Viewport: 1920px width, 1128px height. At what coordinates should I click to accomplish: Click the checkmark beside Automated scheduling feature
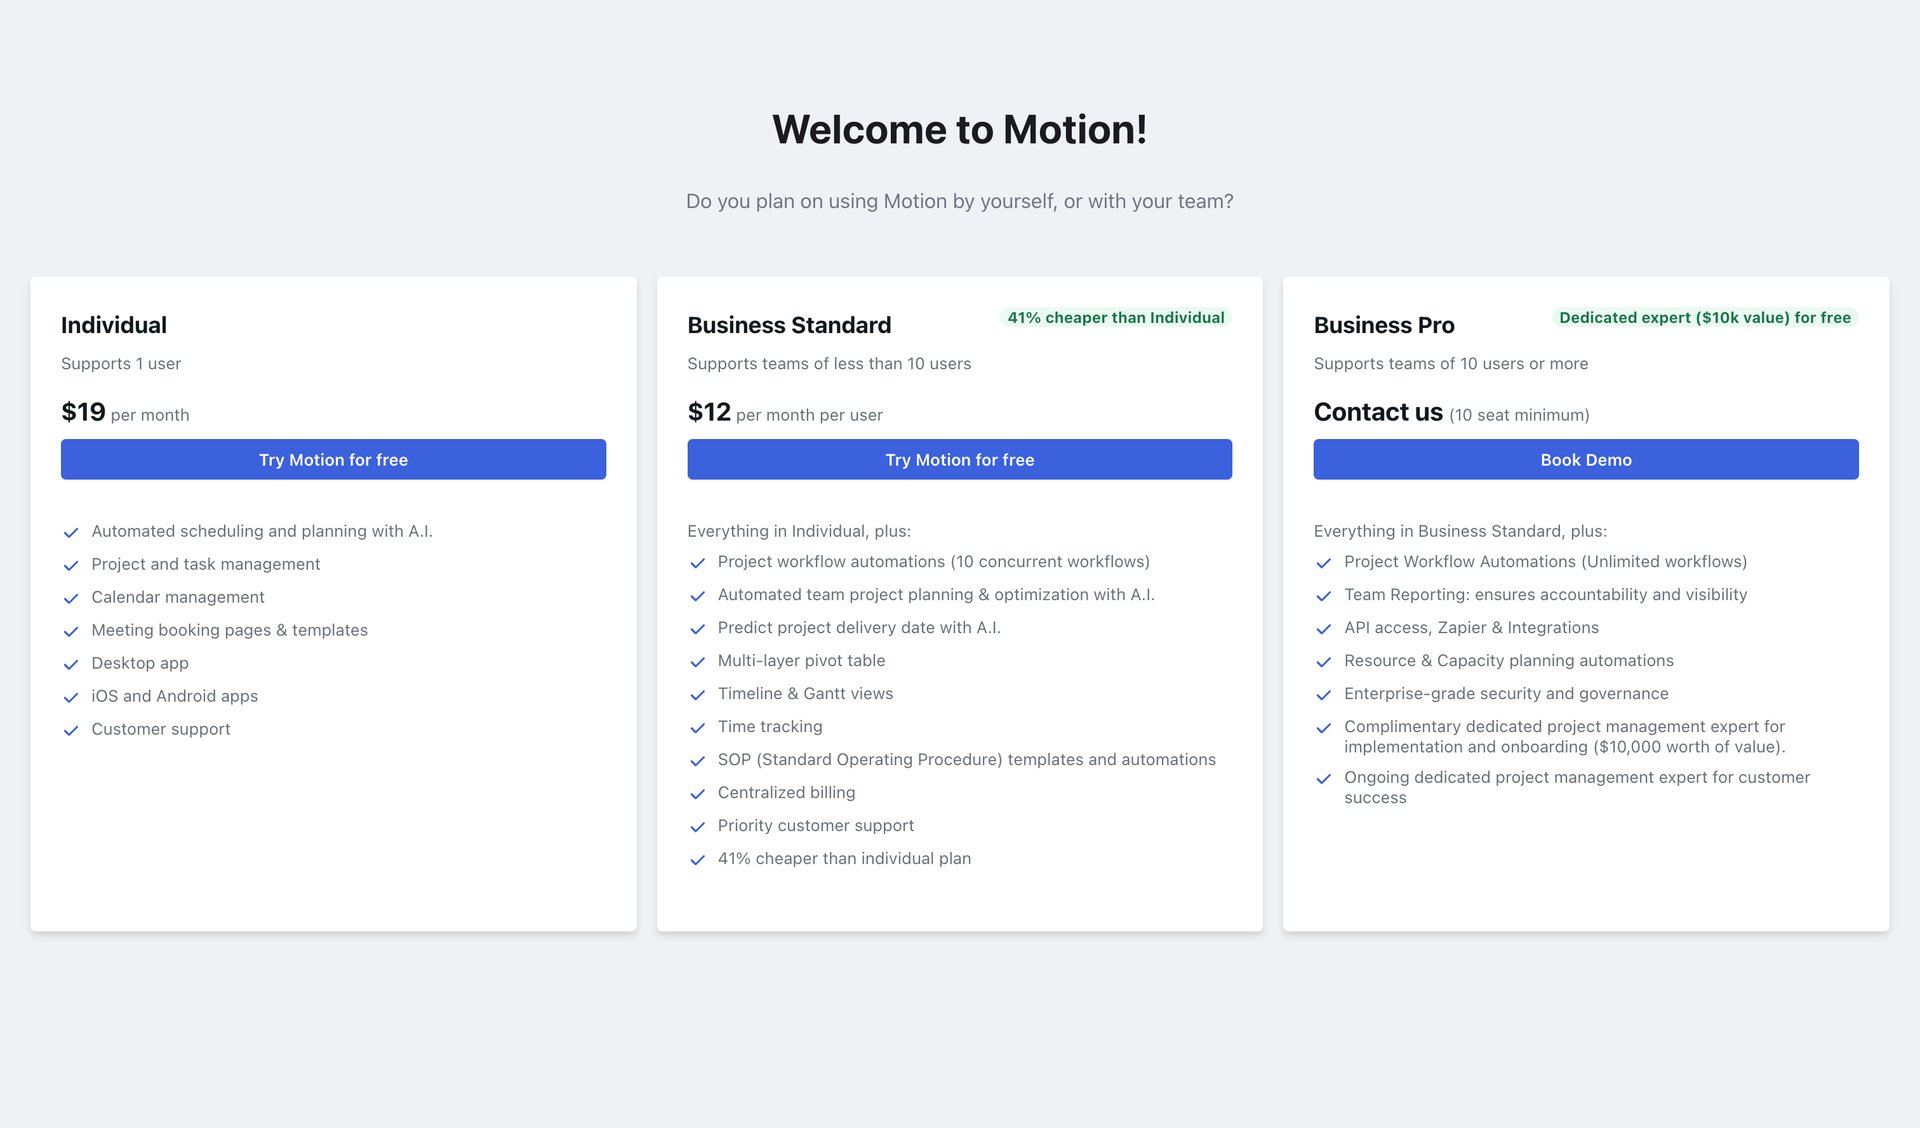click(71, 532)
